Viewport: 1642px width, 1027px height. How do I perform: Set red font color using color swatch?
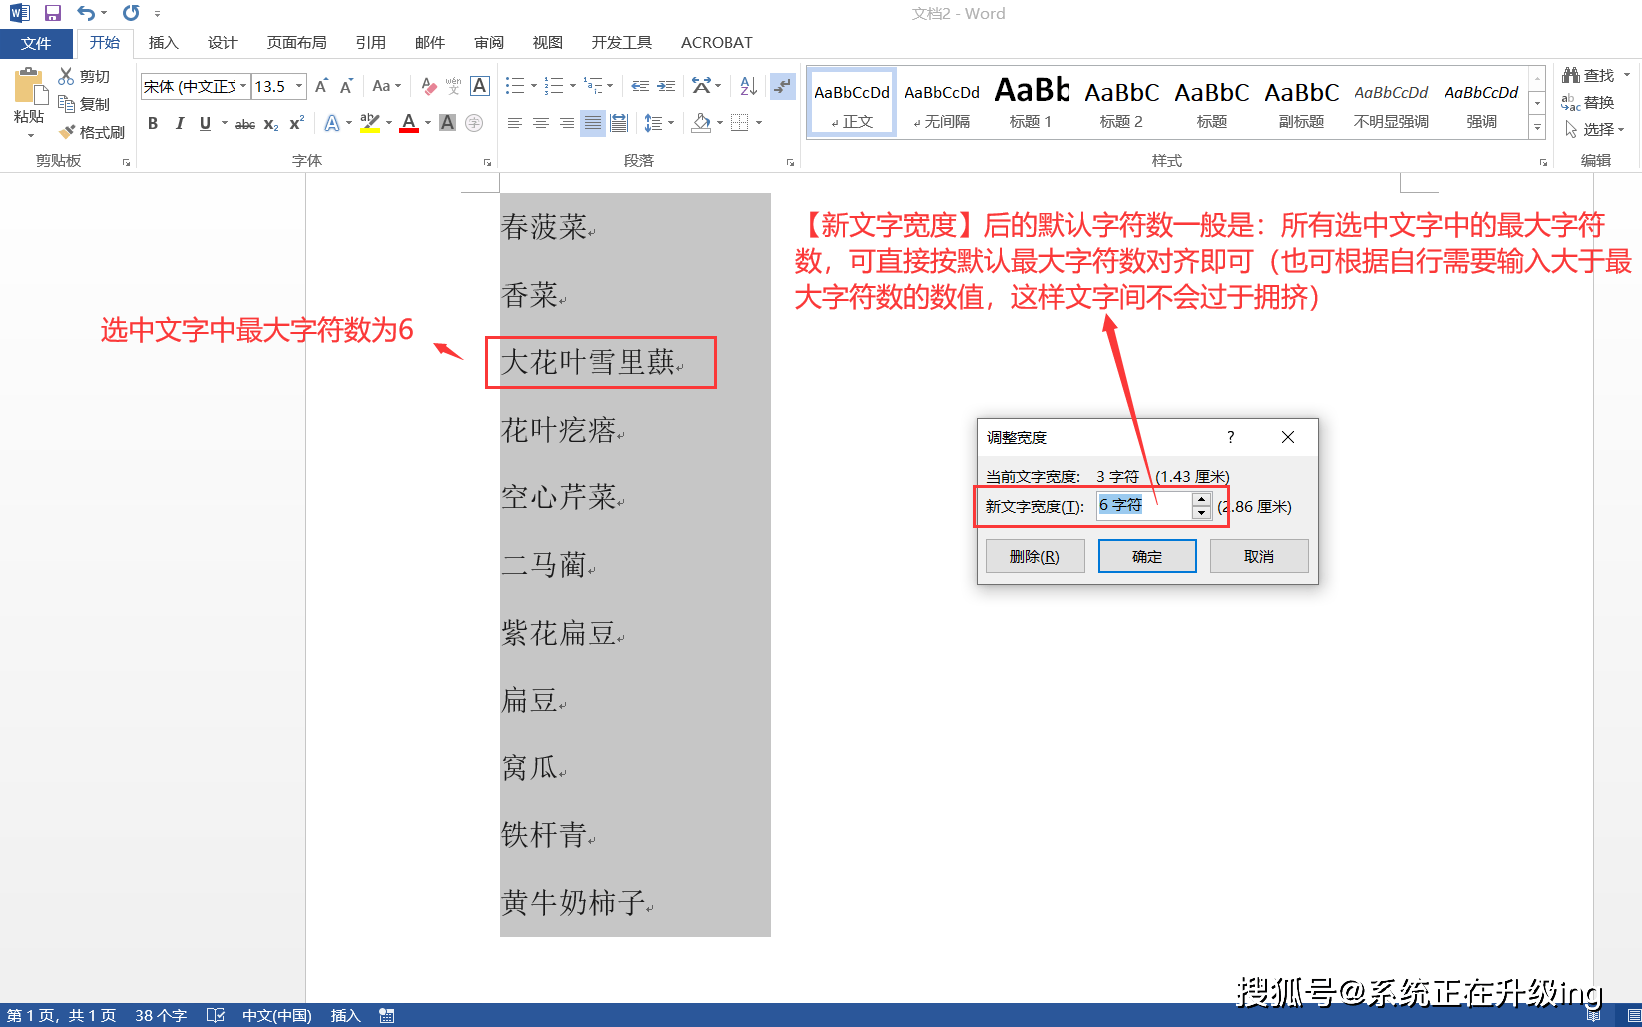point(409,122)
